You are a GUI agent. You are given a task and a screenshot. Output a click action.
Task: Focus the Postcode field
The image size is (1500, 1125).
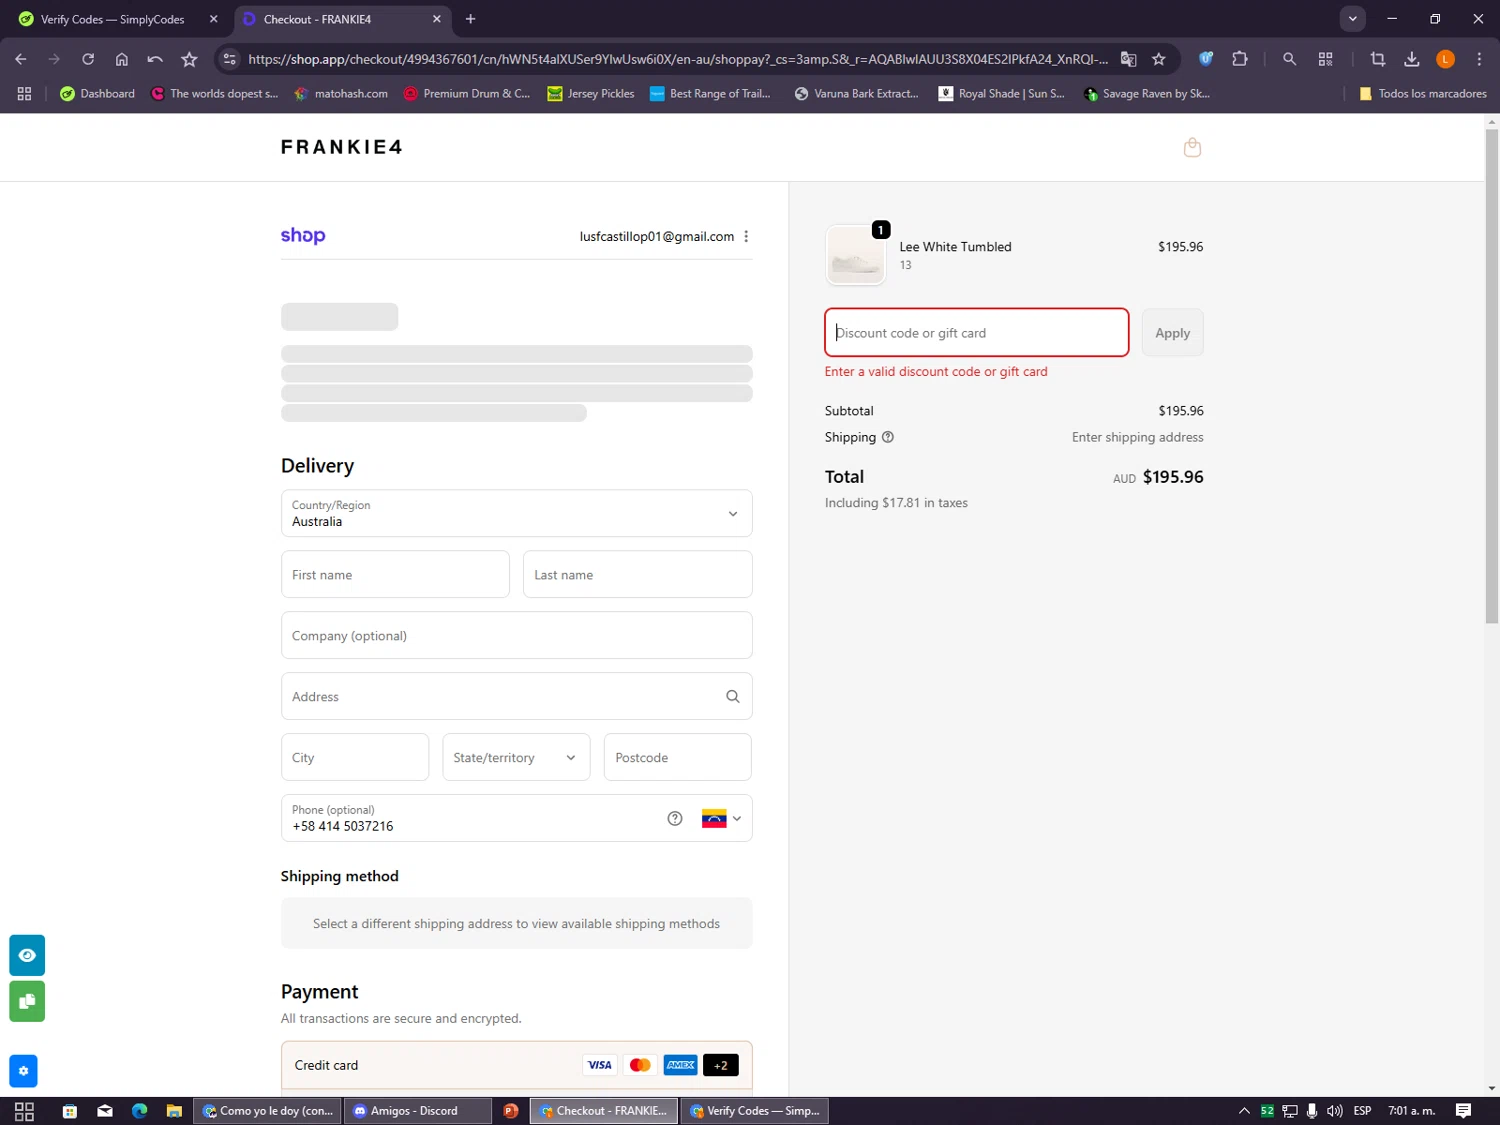[x=677, y=757]
